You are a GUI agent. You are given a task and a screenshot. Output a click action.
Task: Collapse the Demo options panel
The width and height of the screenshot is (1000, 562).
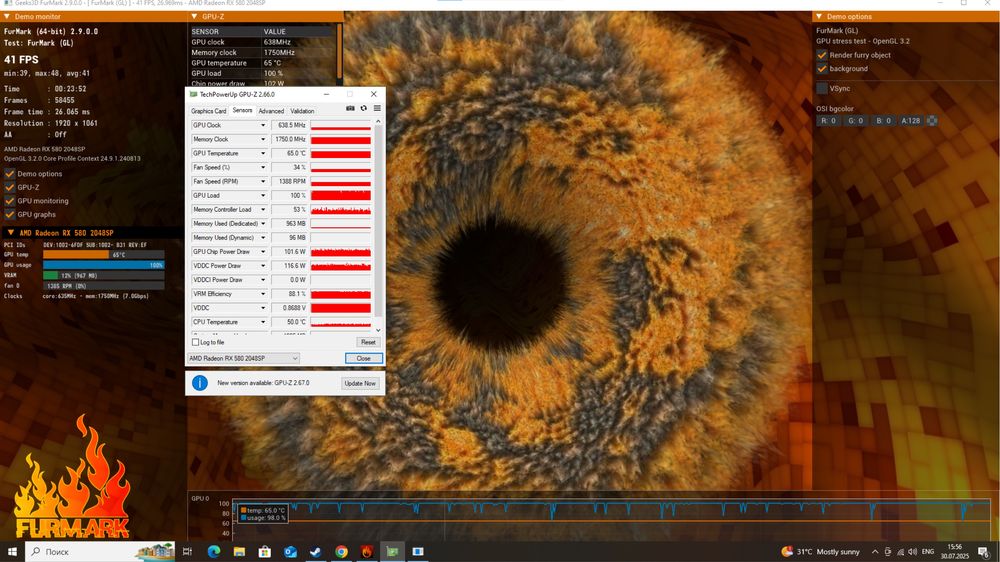click(820, 17)
